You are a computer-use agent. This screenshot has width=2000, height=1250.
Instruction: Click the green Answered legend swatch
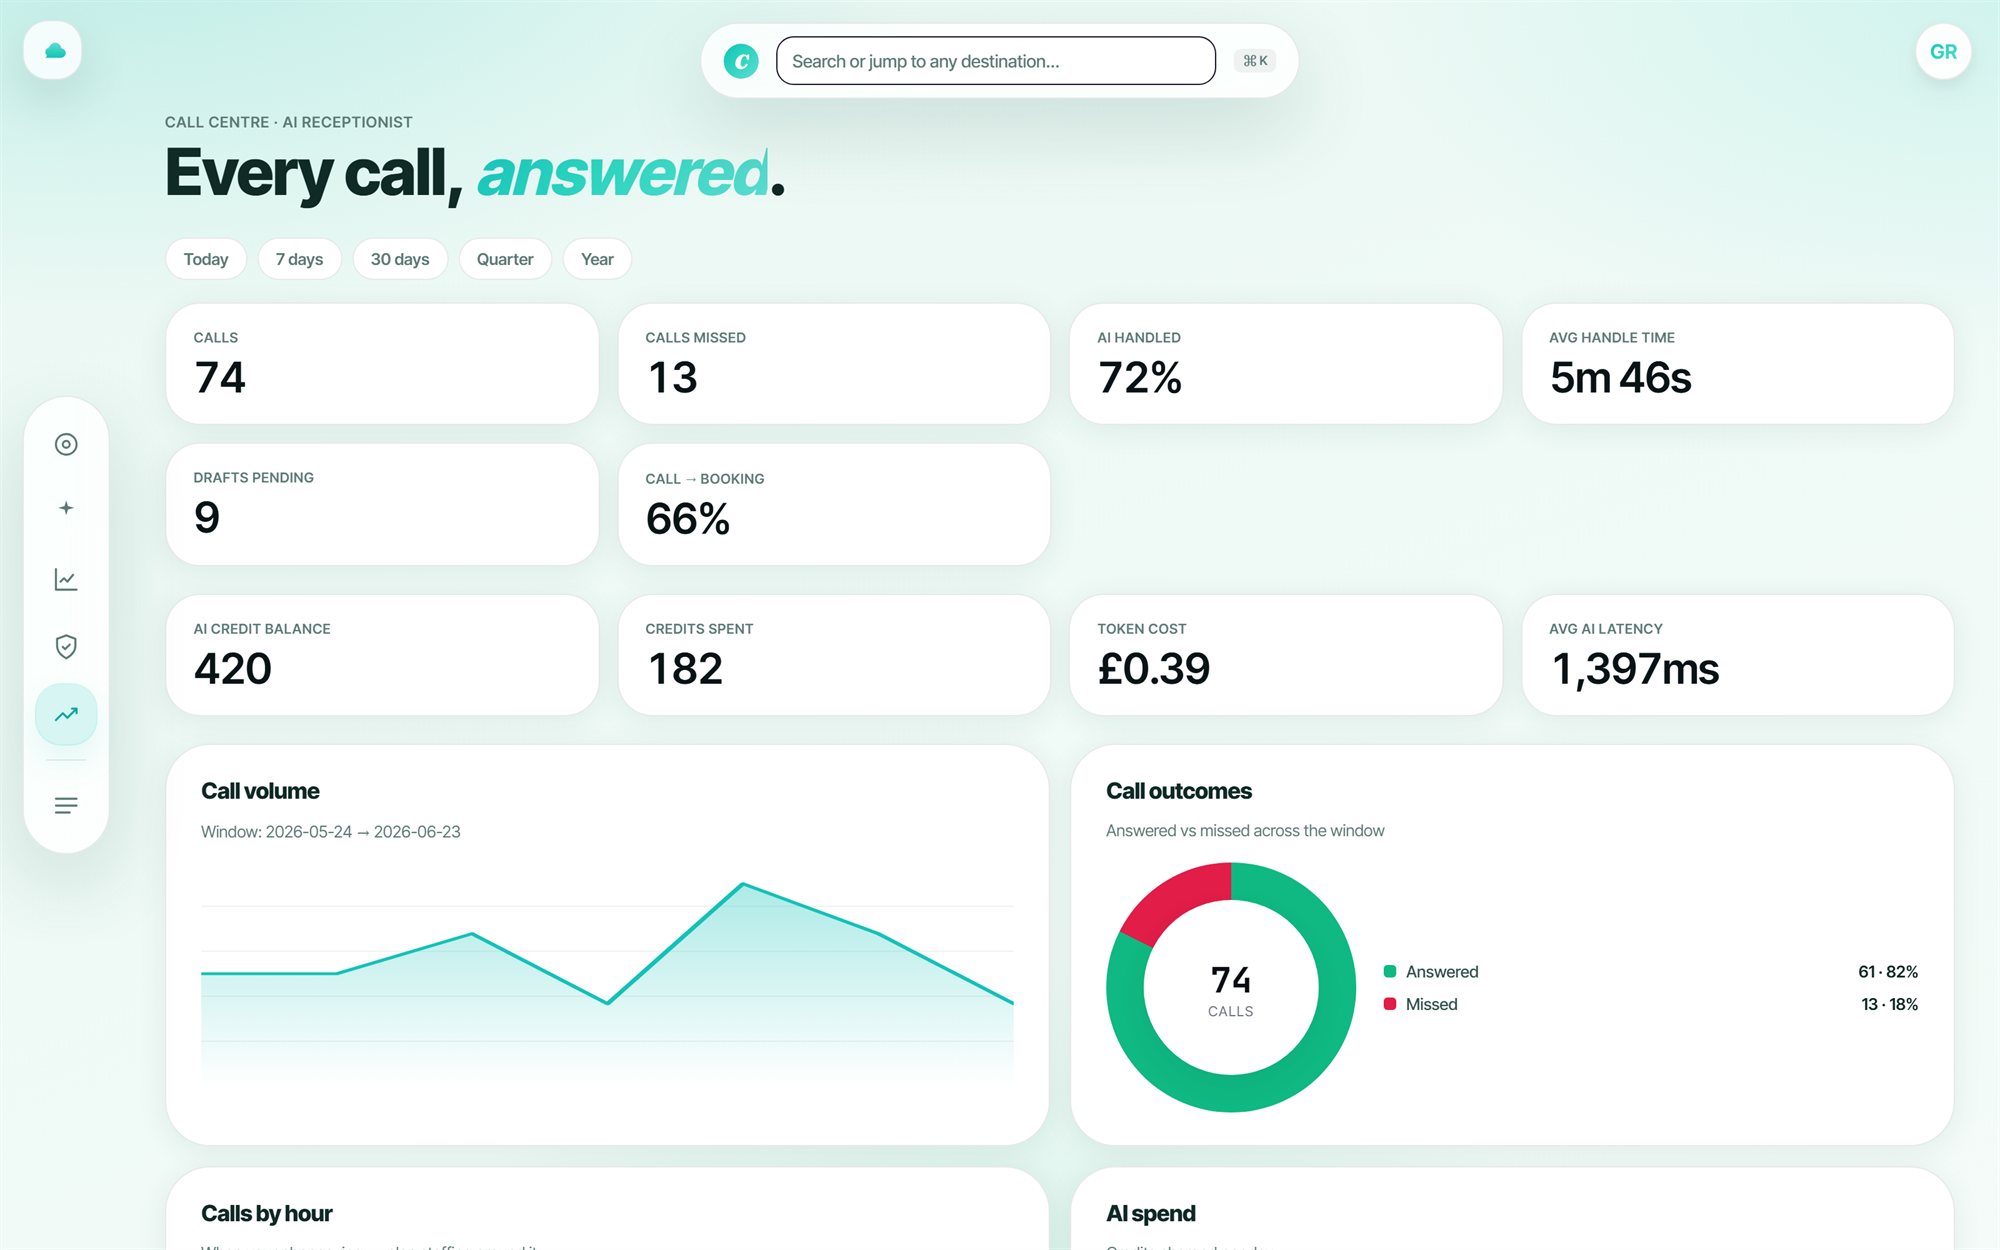point(1390,971)
